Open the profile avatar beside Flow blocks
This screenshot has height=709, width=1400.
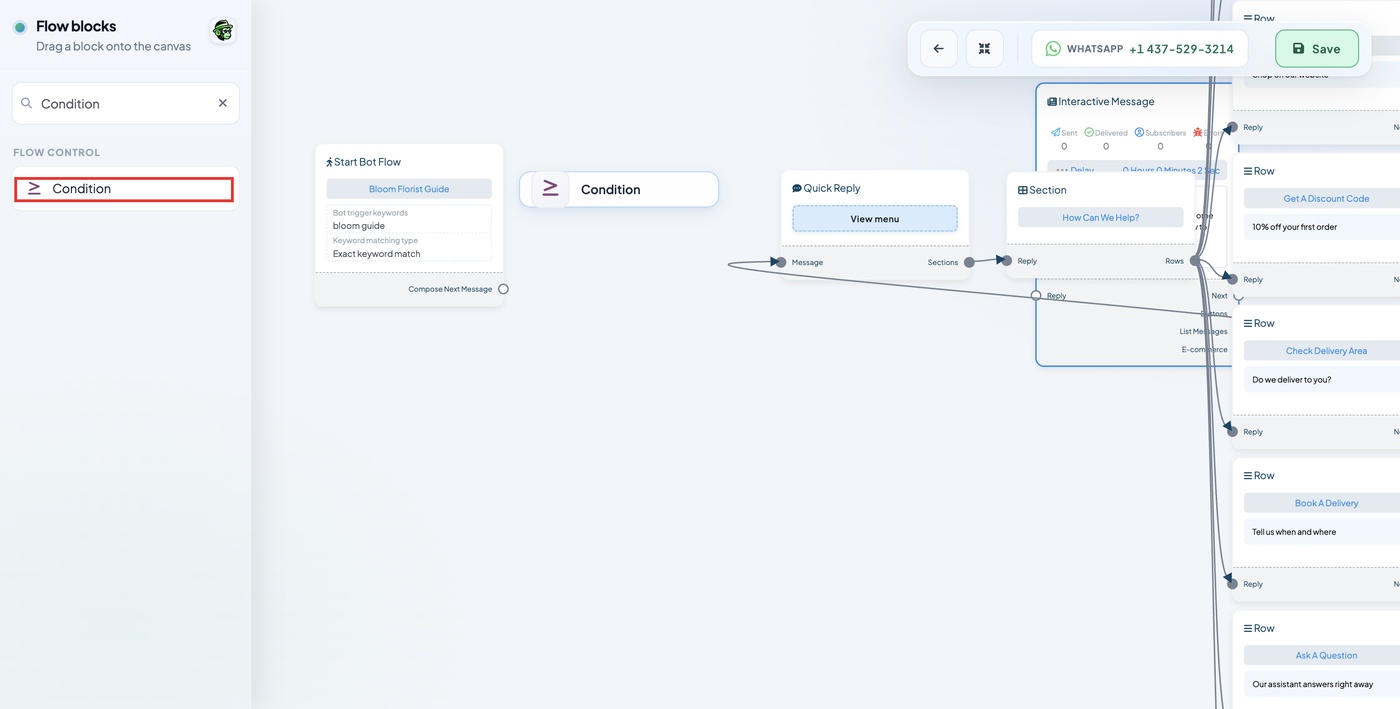(x=223, y=31)
